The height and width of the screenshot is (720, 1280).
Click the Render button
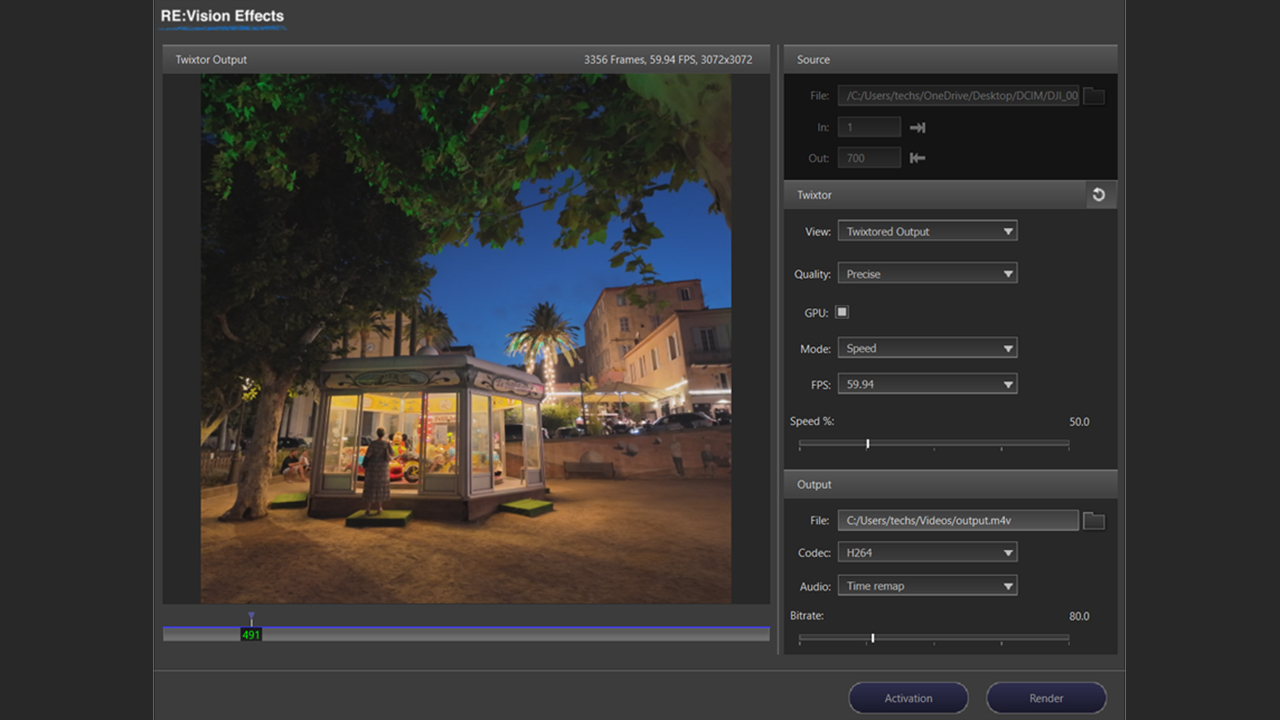coord(1046,698)
